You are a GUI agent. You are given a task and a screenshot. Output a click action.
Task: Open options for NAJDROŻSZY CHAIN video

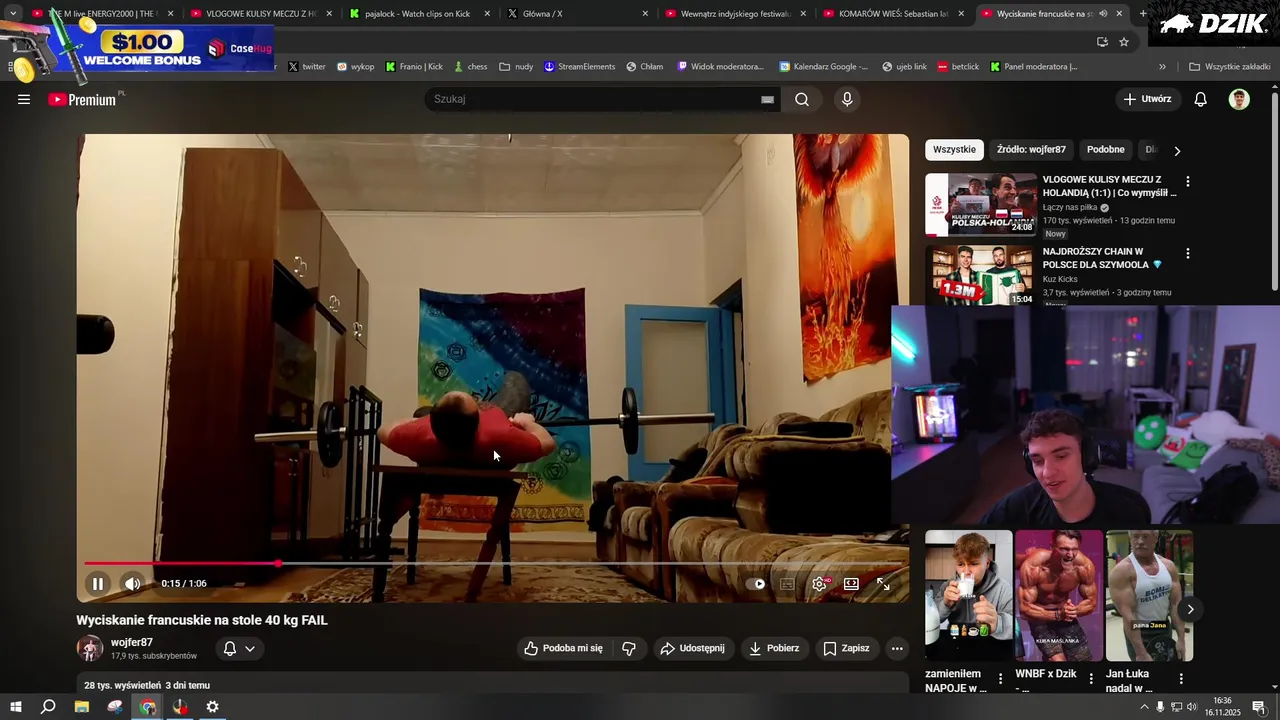[1188, 254]
